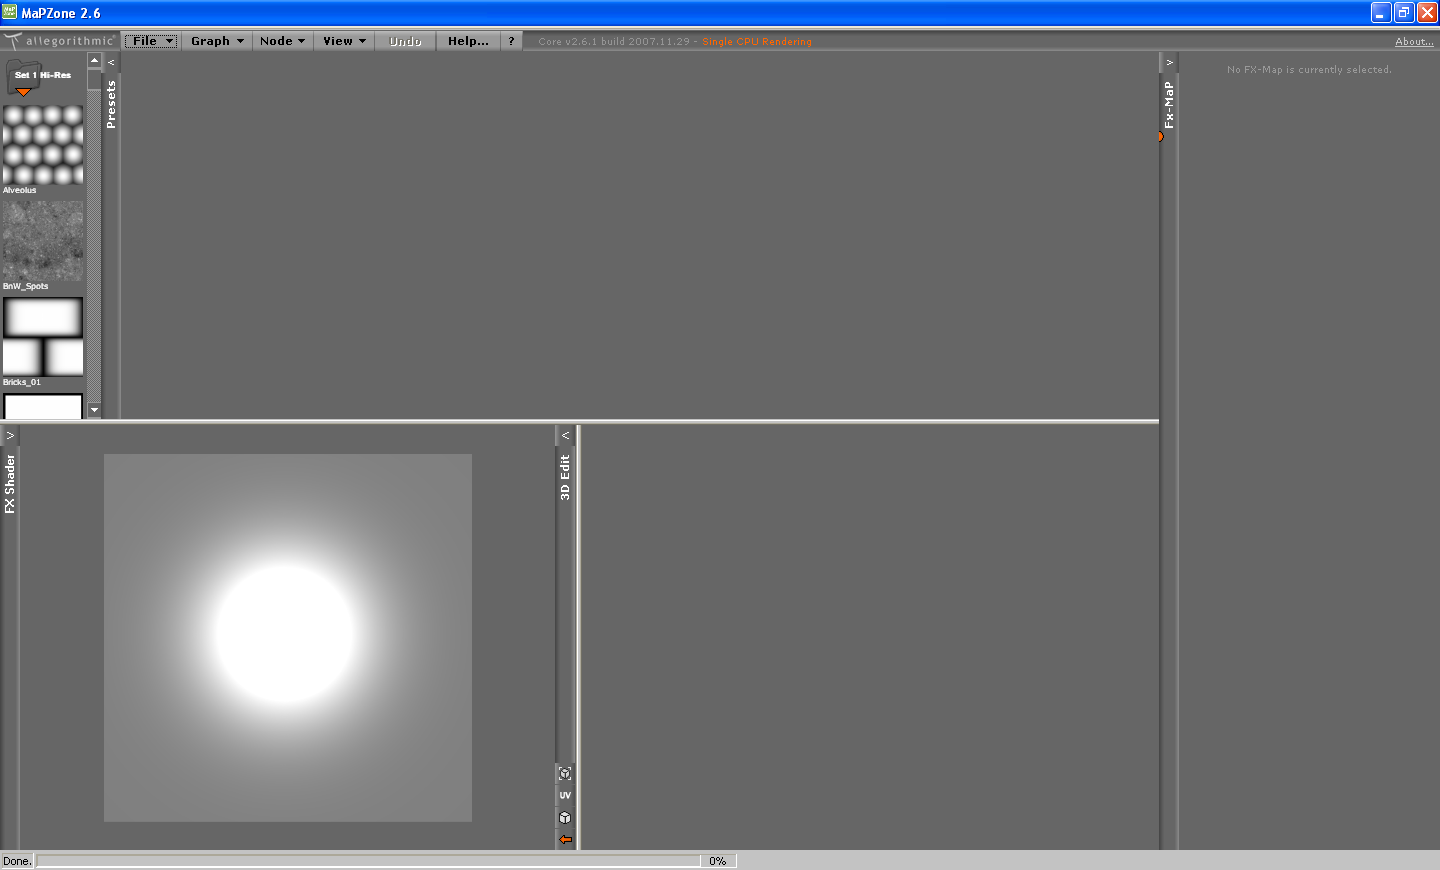Click the About... link

(x=1414, y=42)
